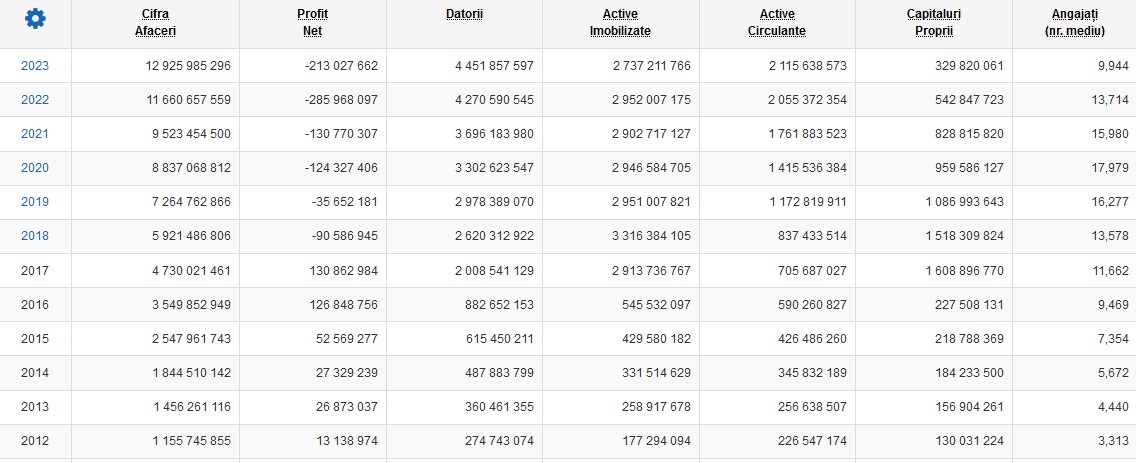The height and width of the screenshot is (463, 1136).
Task: Click the 2020 employees count 17,979
Action: click(x=1110, y=168)
